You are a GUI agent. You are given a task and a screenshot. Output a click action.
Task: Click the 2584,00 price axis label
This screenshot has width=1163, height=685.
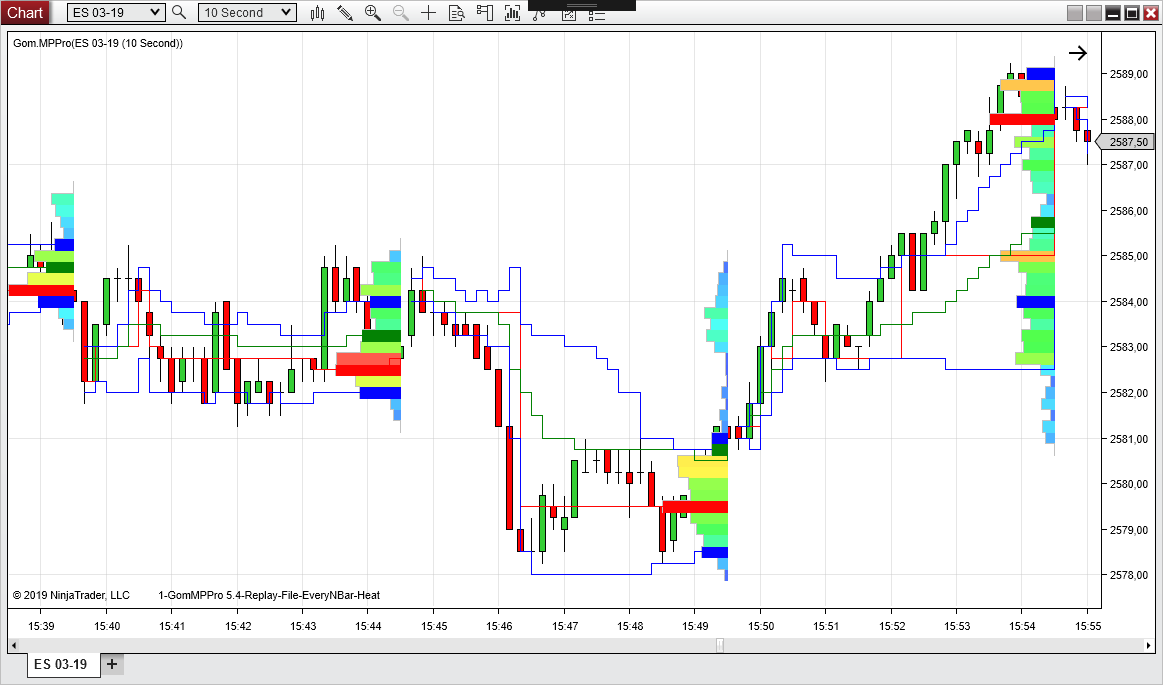(1130, 302)
